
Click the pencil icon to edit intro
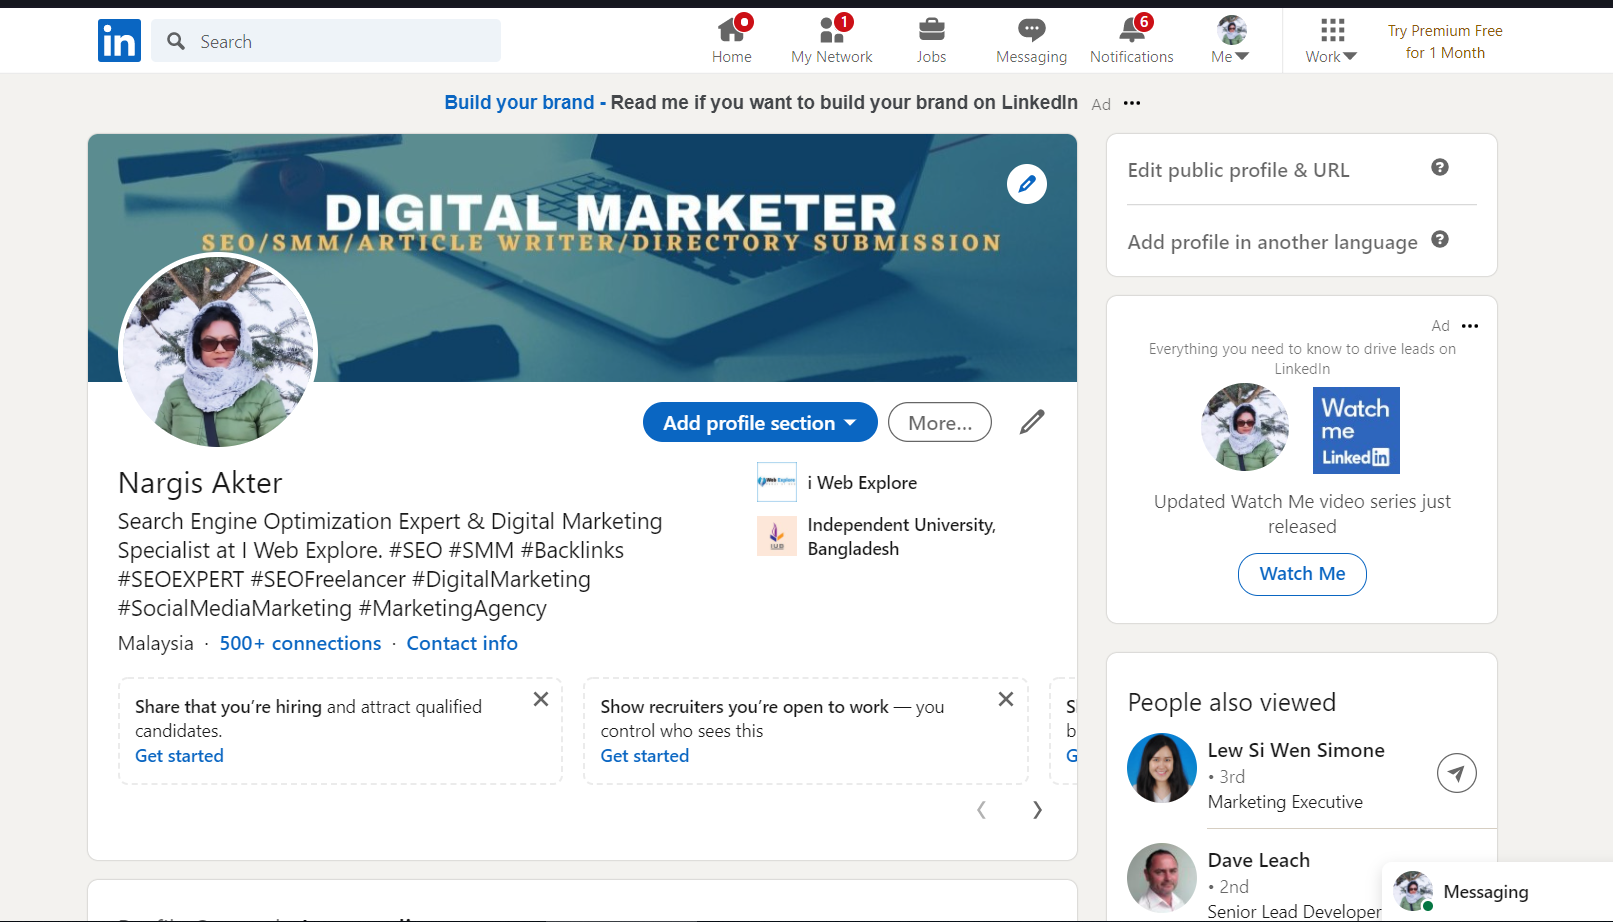pyautogui.click(x=1032, y=422)
